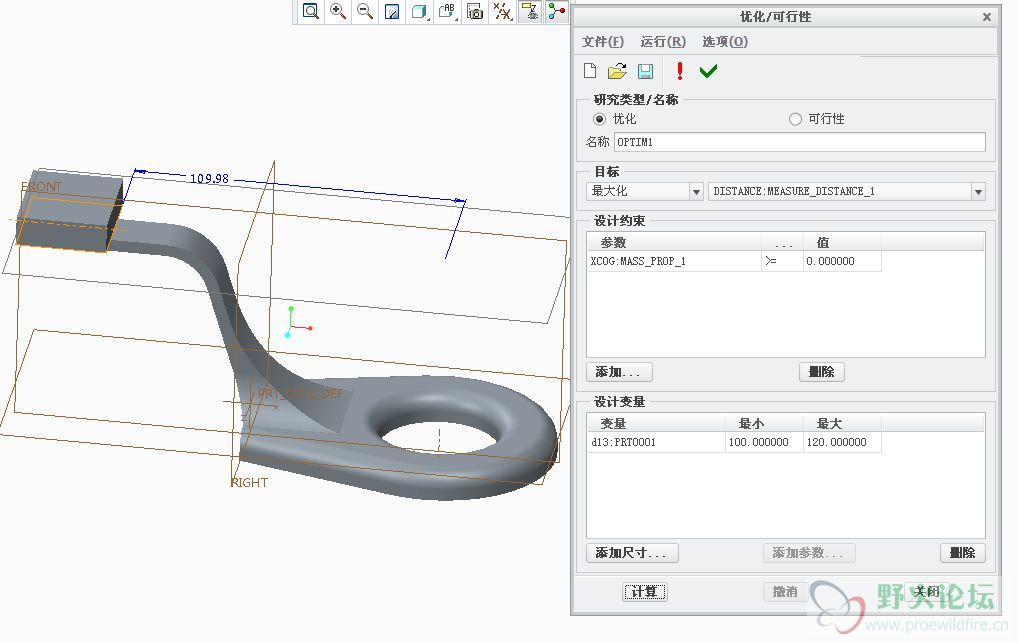Close the 优化/可行性 dialog with X
Viewport: 1018px width, 643px height.
(987, 17)
